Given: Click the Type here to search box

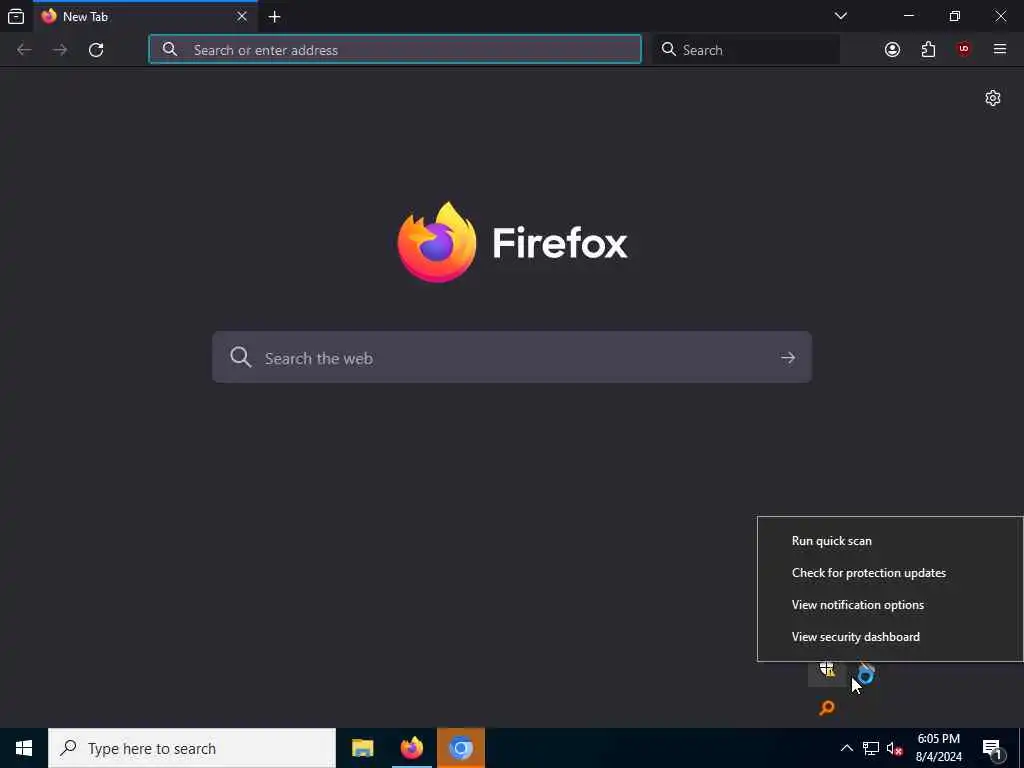Looking at the screenshot, I should click(x=192, y=748).
